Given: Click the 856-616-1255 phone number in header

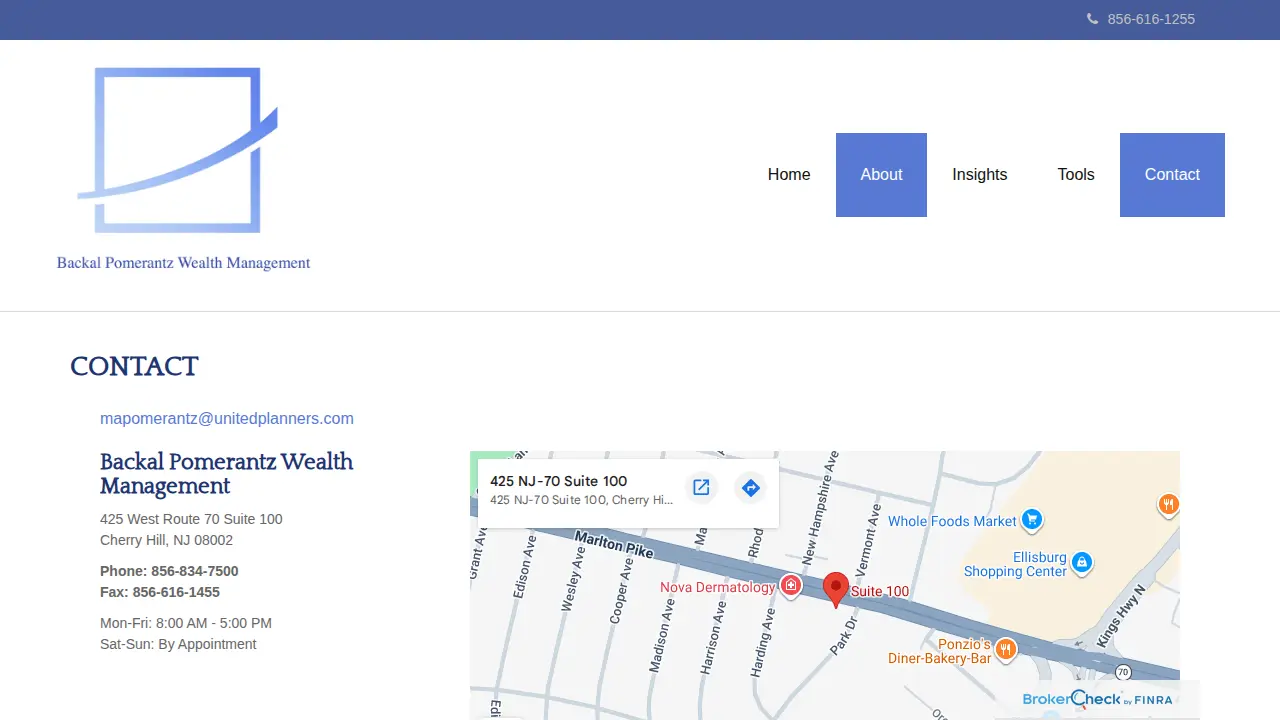Looking at the screenshot, I should (x=1151, y=19).
